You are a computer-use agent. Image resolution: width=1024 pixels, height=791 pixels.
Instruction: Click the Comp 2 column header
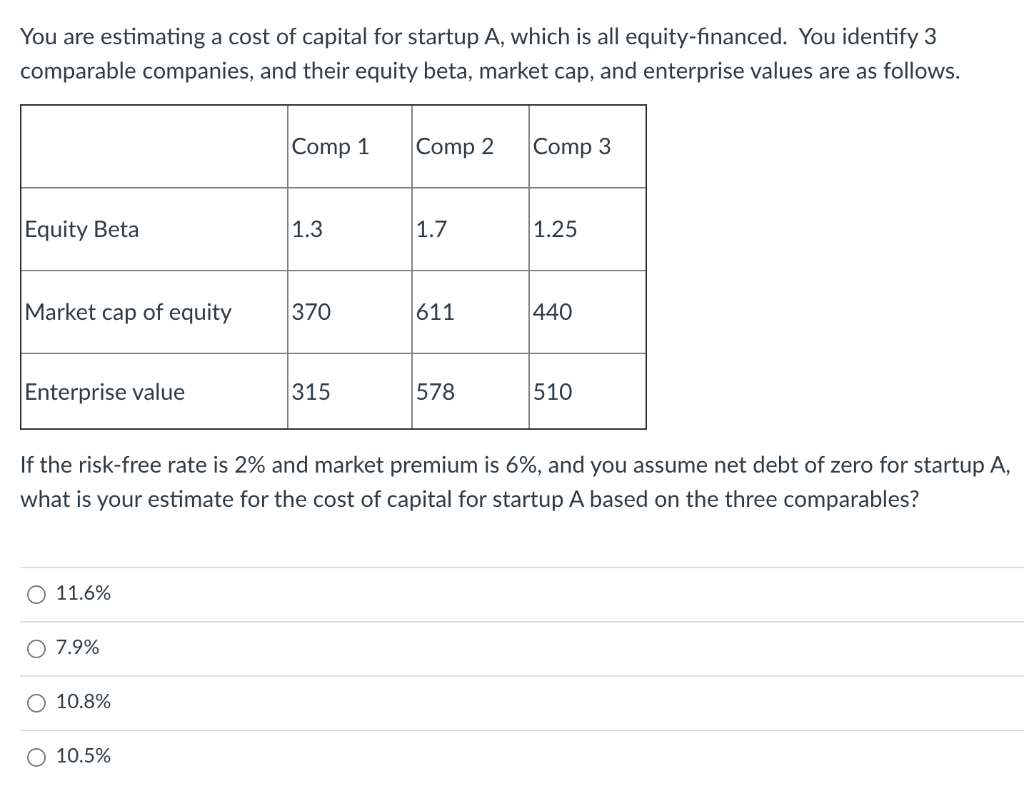coord(456,147)
